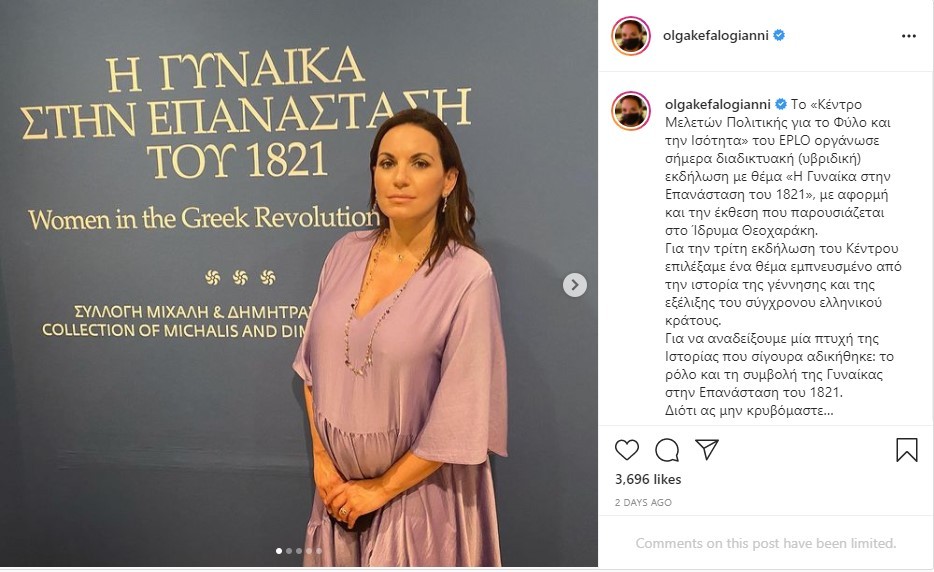Share the post via paper plane icon
The height and width of the screenshot is (572, 934).
point(707,449)
